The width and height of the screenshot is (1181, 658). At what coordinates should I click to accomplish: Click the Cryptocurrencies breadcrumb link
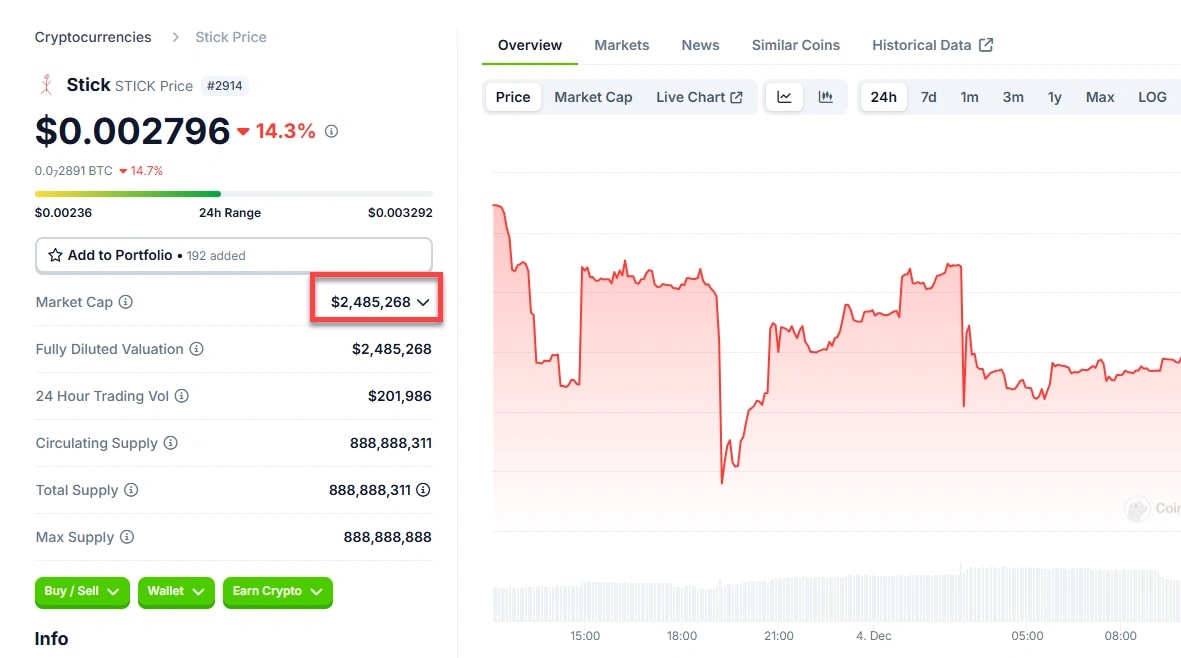pyautogui.click(x=93, y=37)
